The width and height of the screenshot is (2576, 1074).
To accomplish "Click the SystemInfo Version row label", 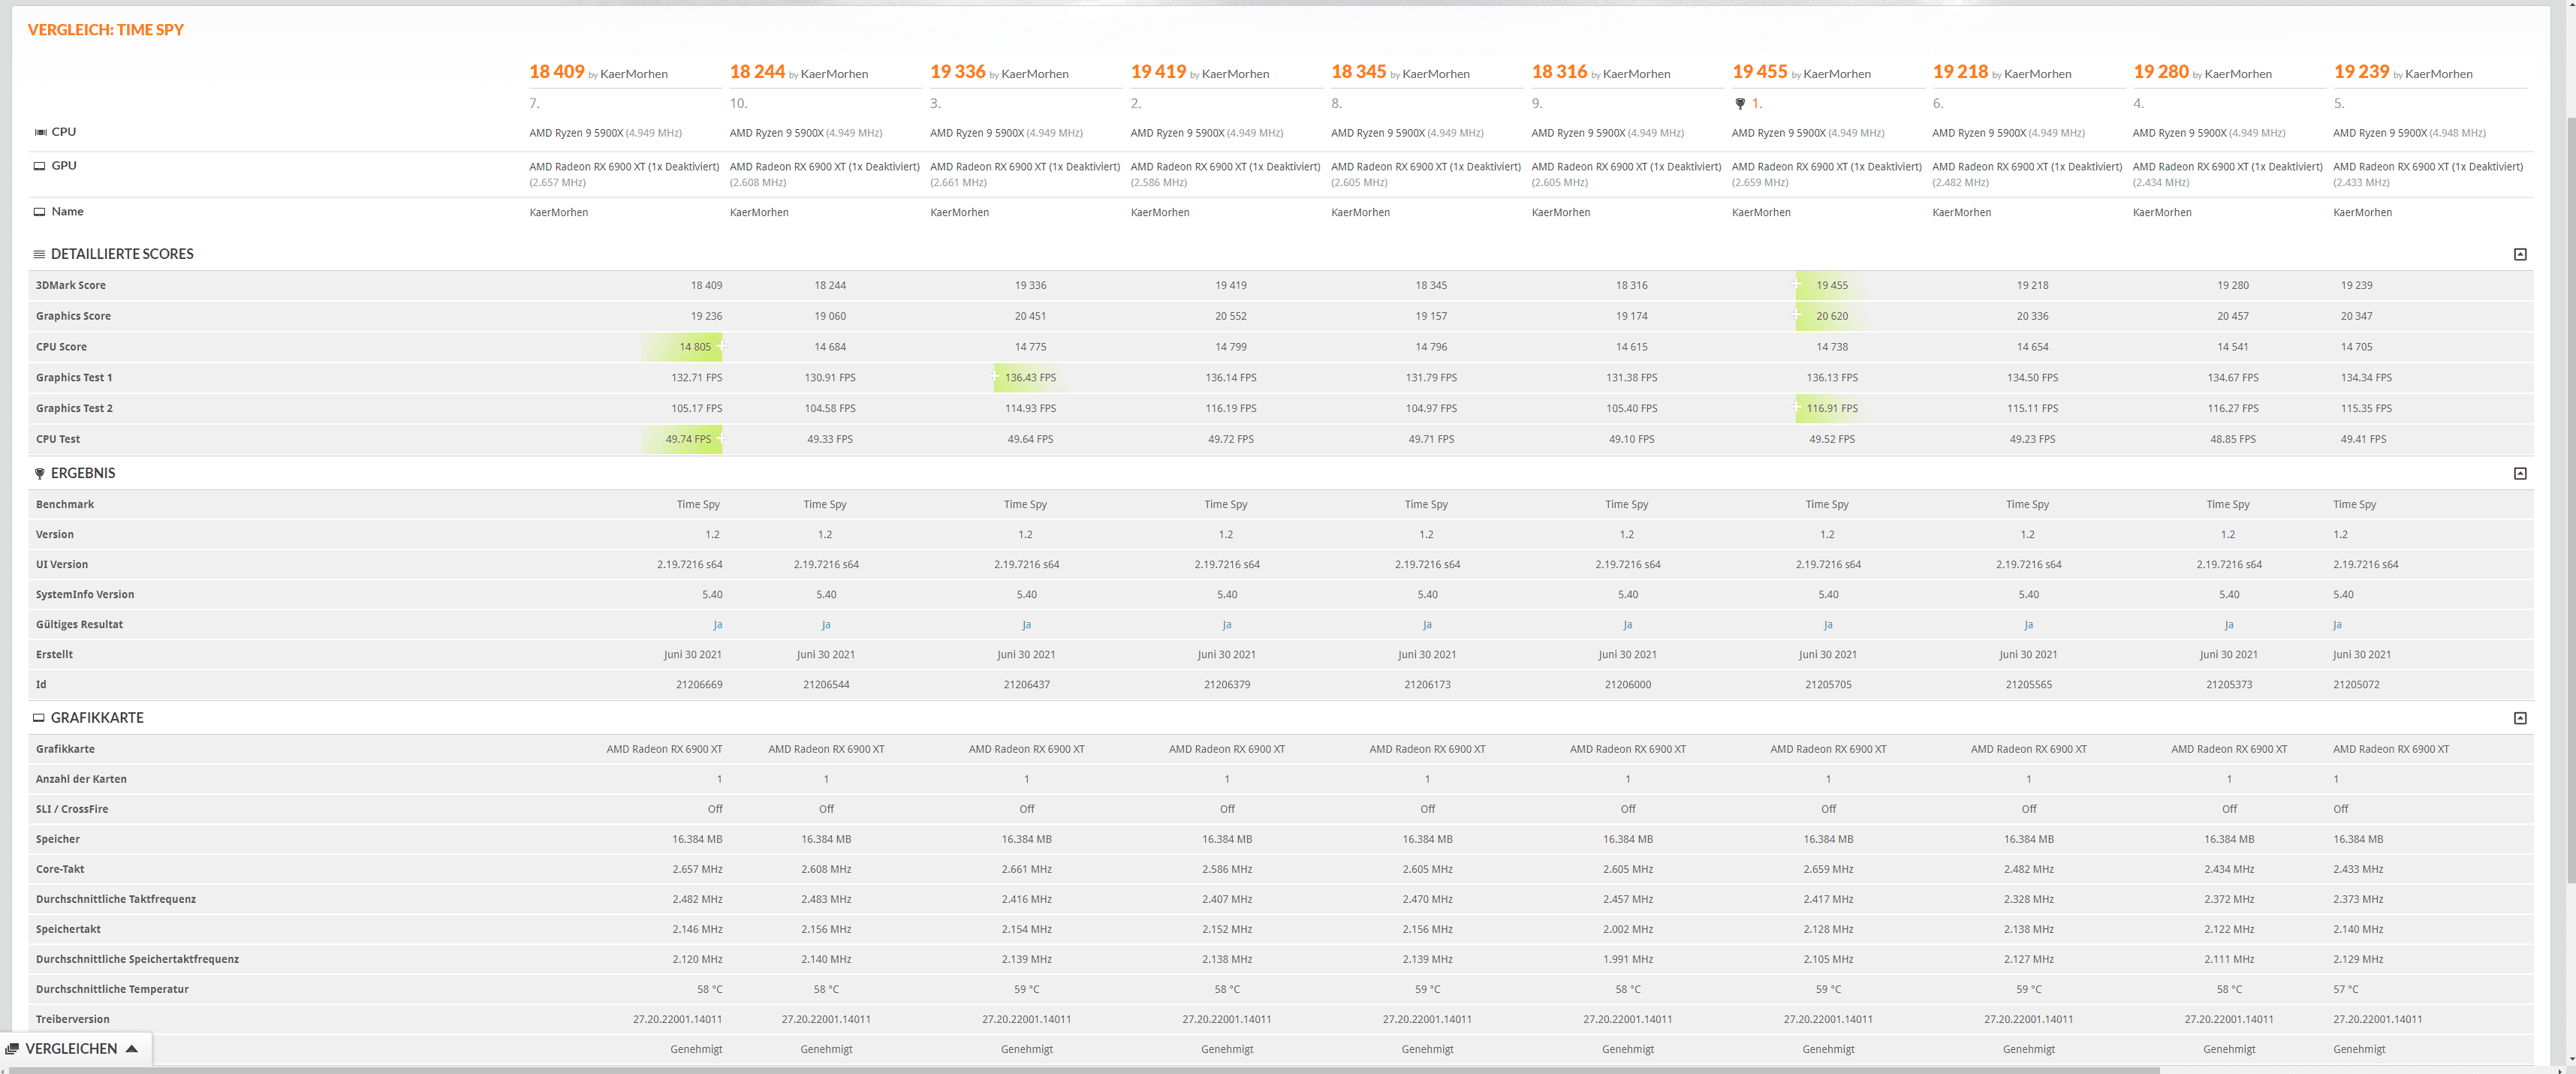I will (x=85, y=595).
